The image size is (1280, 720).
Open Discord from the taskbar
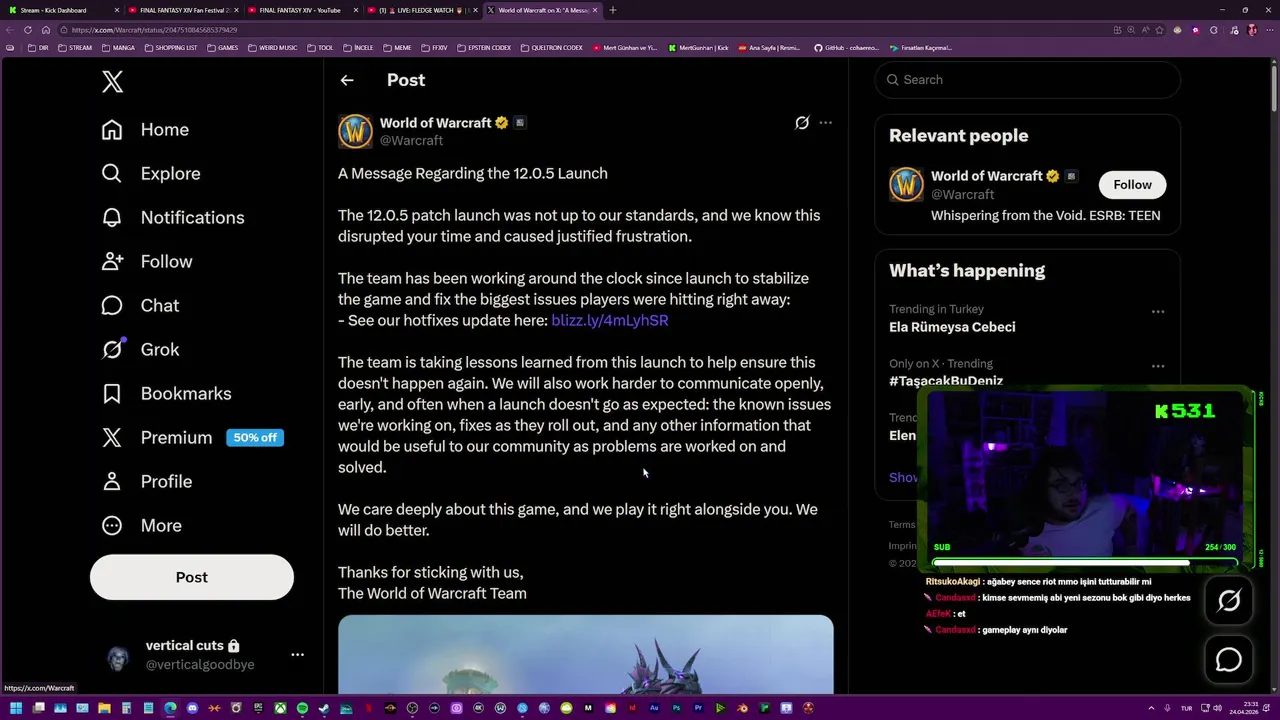point(192,708)
